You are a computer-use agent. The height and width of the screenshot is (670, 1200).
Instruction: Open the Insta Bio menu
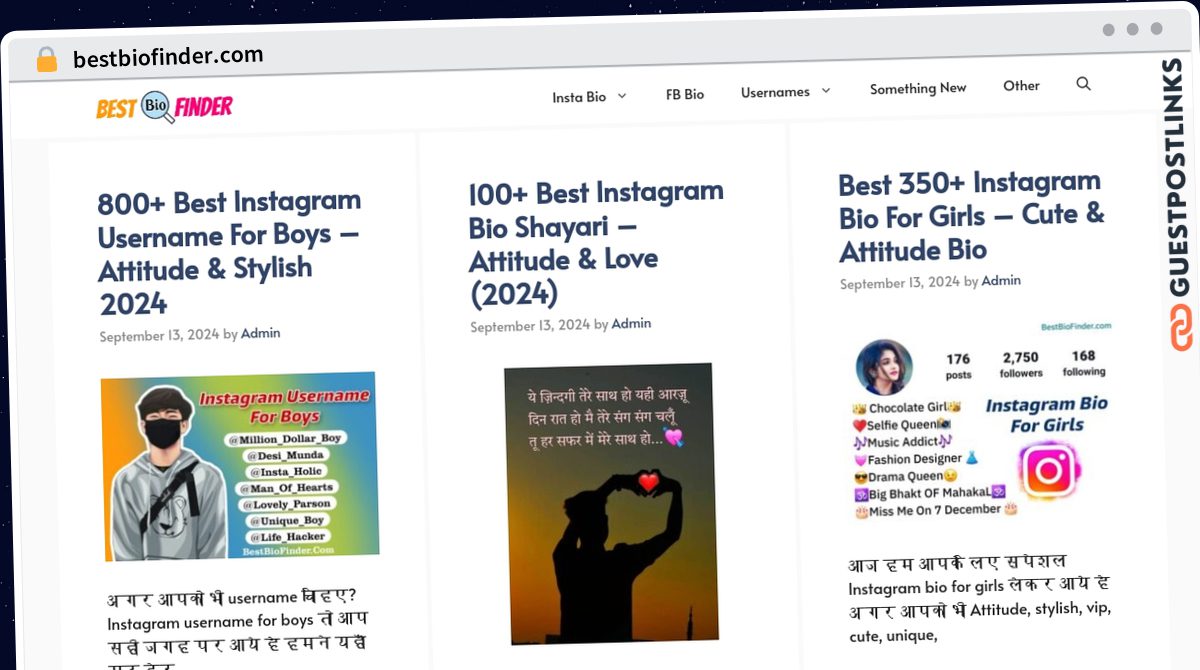tap(579, 97)
